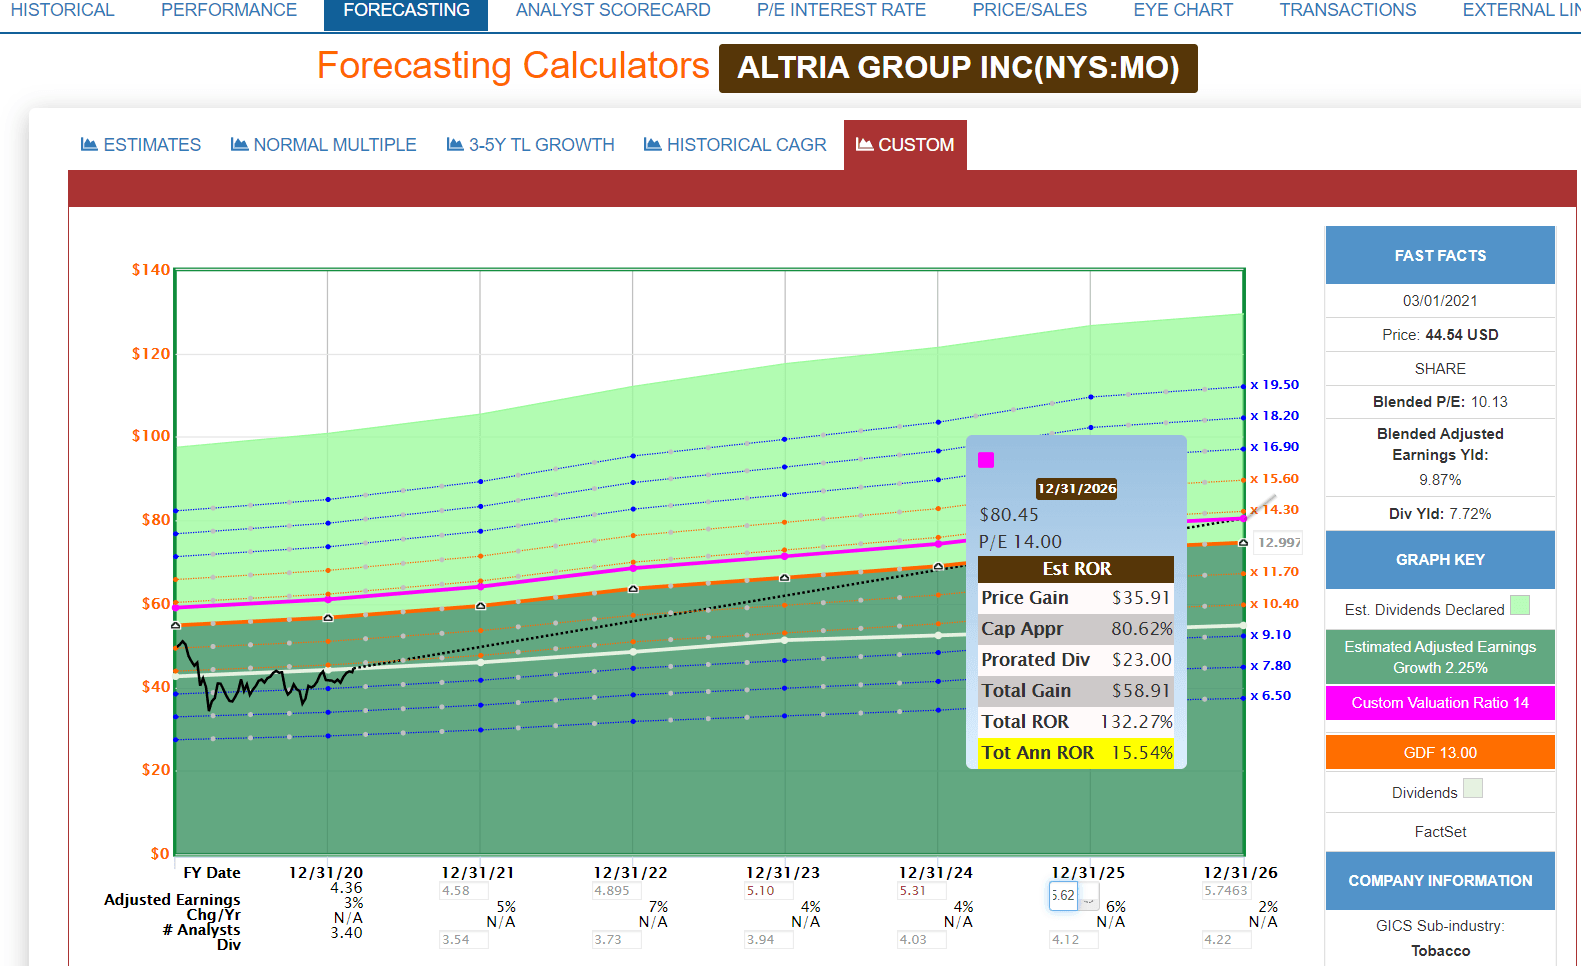Edit the 12/31/23 dividend field 3.94

pos(768,940)
